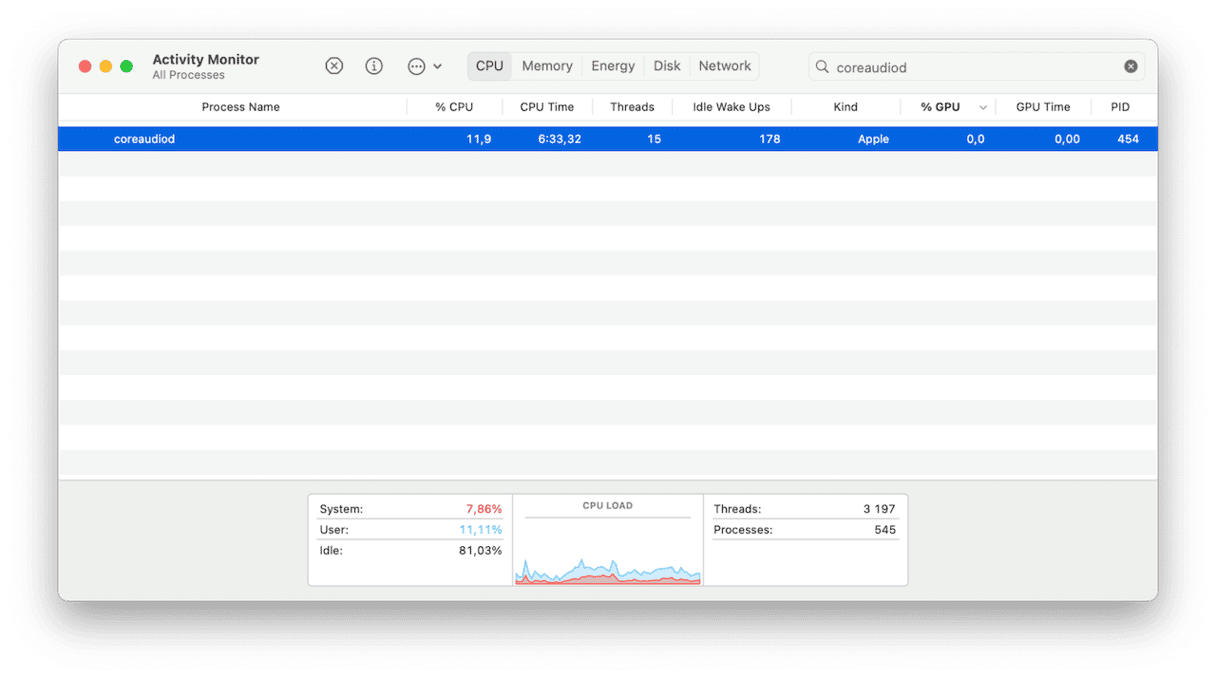Sort by Idle Wake Ups column
Screen dimensions: 1216x678
pos(731,107)
